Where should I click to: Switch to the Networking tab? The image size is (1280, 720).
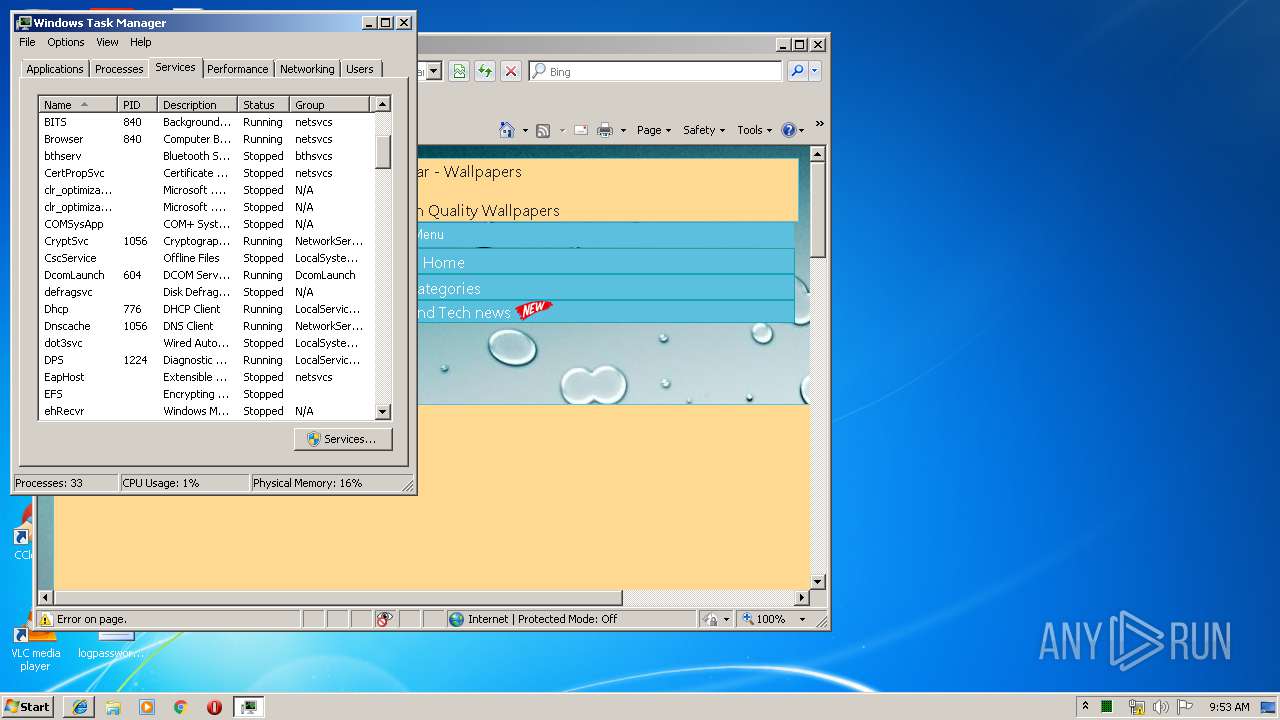[307, 69]
